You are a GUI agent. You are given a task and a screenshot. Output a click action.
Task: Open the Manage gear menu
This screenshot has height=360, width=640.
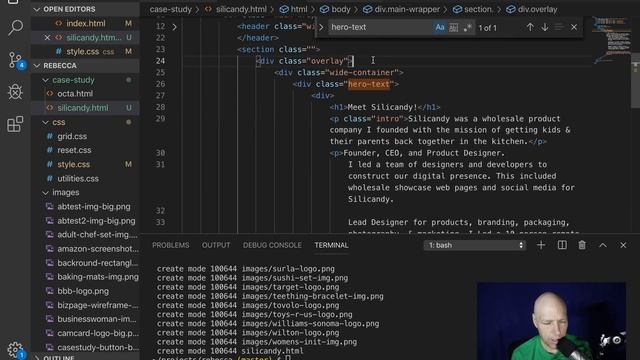pos(15,349)
